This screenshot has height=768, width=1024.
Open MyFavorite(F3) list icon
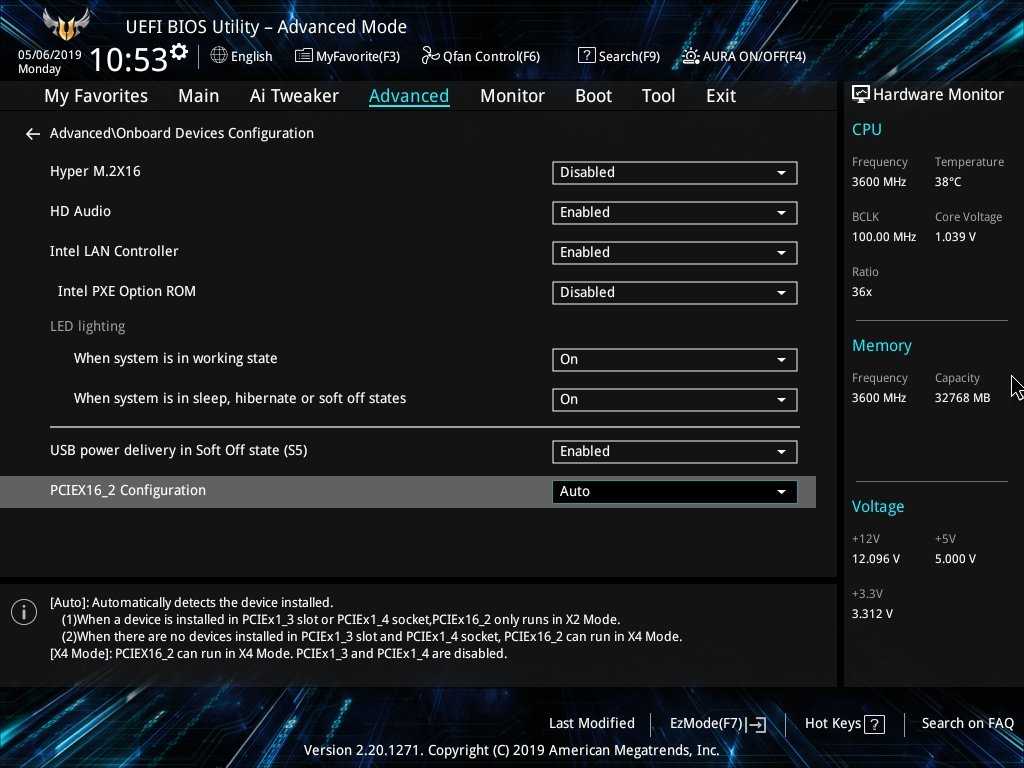pyautogui.click(x=304, y=56)
